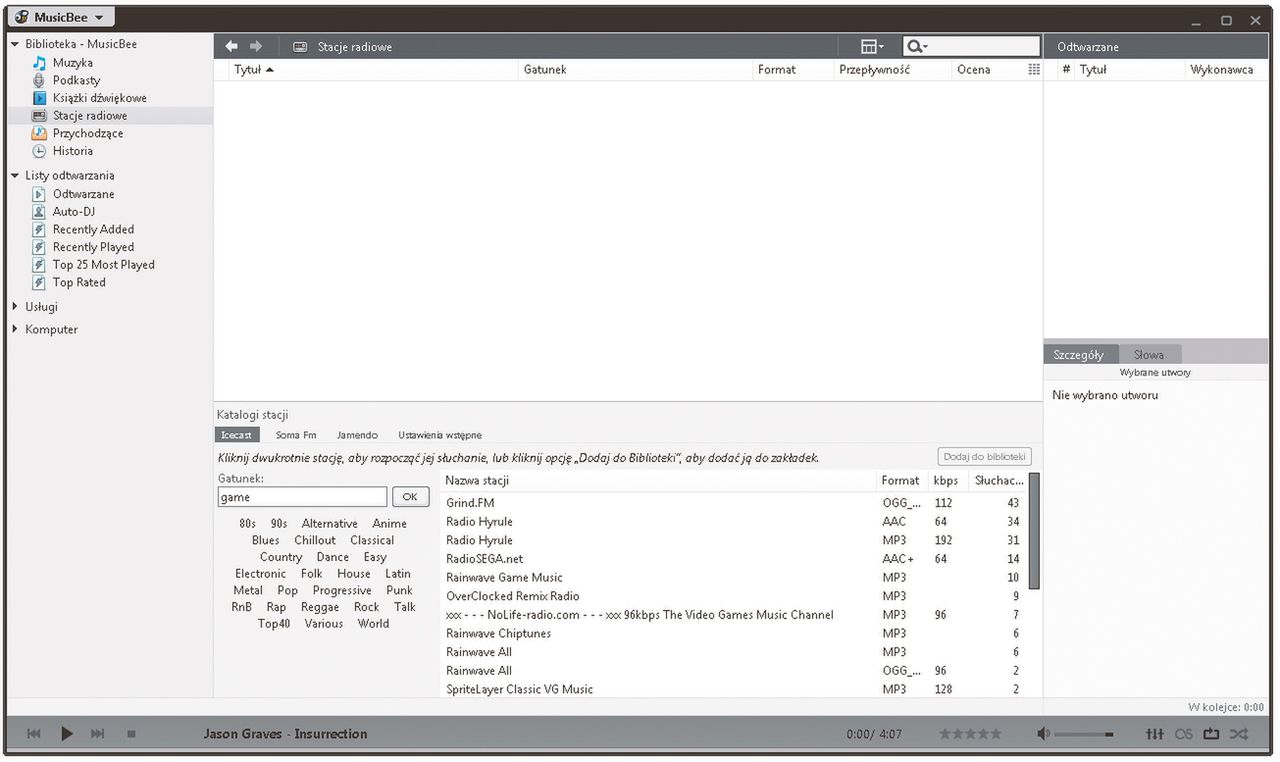Image resolution: width=1280 pixels, height=762 pixels.
Task: Toggle the last.fm scrobbling icon
Action: (x=1184, y=734)
